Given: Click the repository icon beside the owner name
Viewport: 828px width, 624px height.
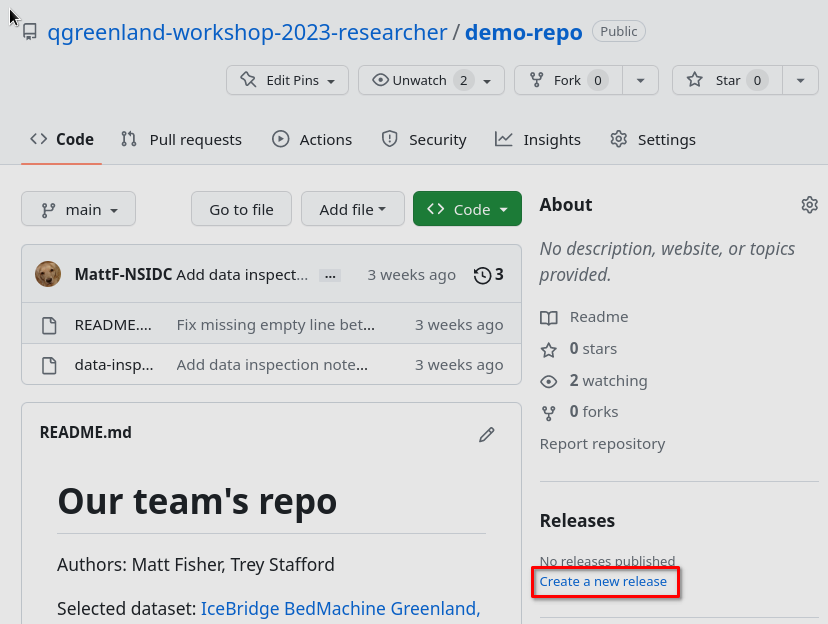Looking at the screenshot, I should (x=30, y=32).
